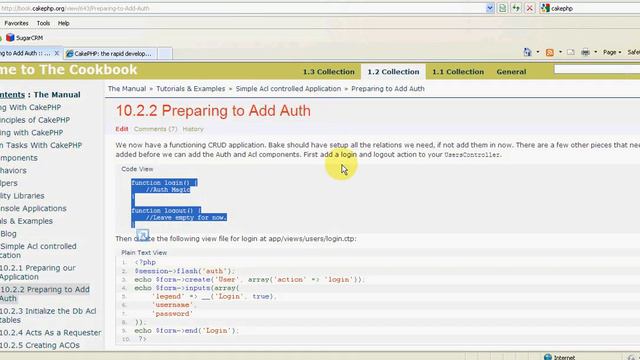Click the Internet zone globe icon in status bar
The image size is (640, 360).
tap(548, 358)
